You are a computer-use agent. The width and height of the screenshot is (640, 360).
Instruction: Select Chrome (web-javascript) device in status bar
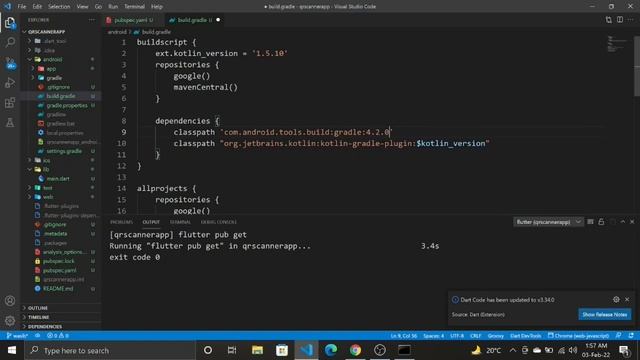578,336
